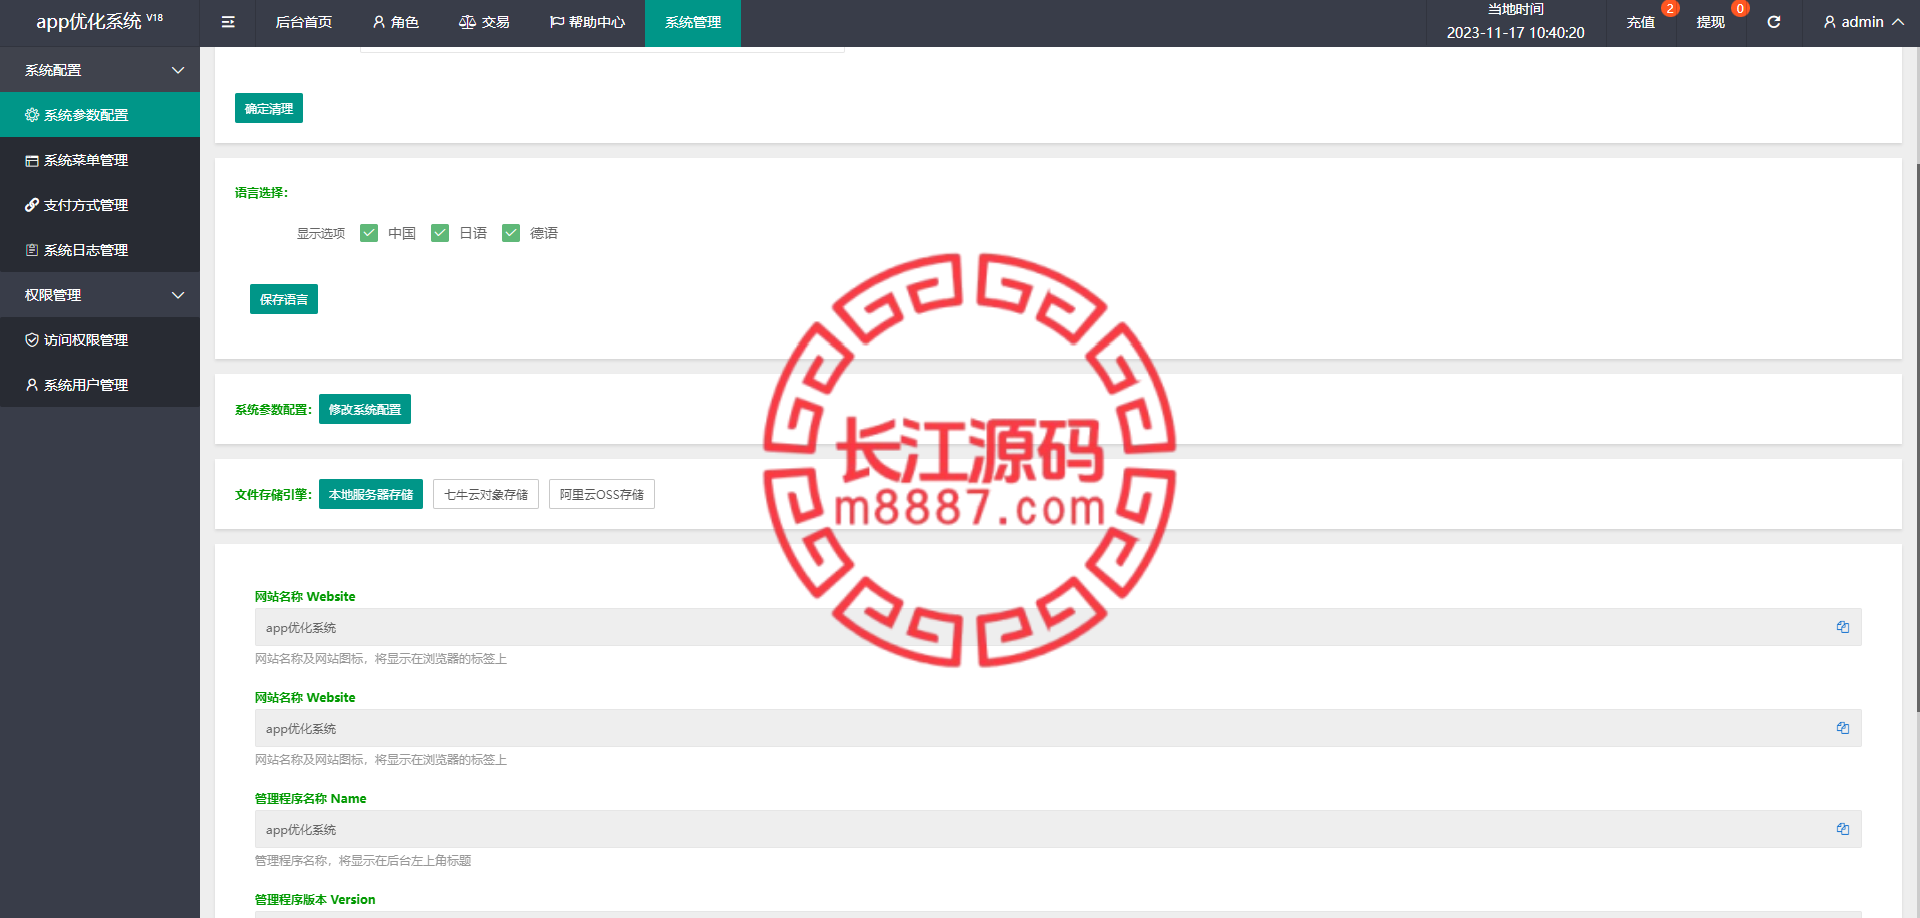Screen dimensions: 1920x918
Task: Click the 确定清理 button
Action: [269, 108]
